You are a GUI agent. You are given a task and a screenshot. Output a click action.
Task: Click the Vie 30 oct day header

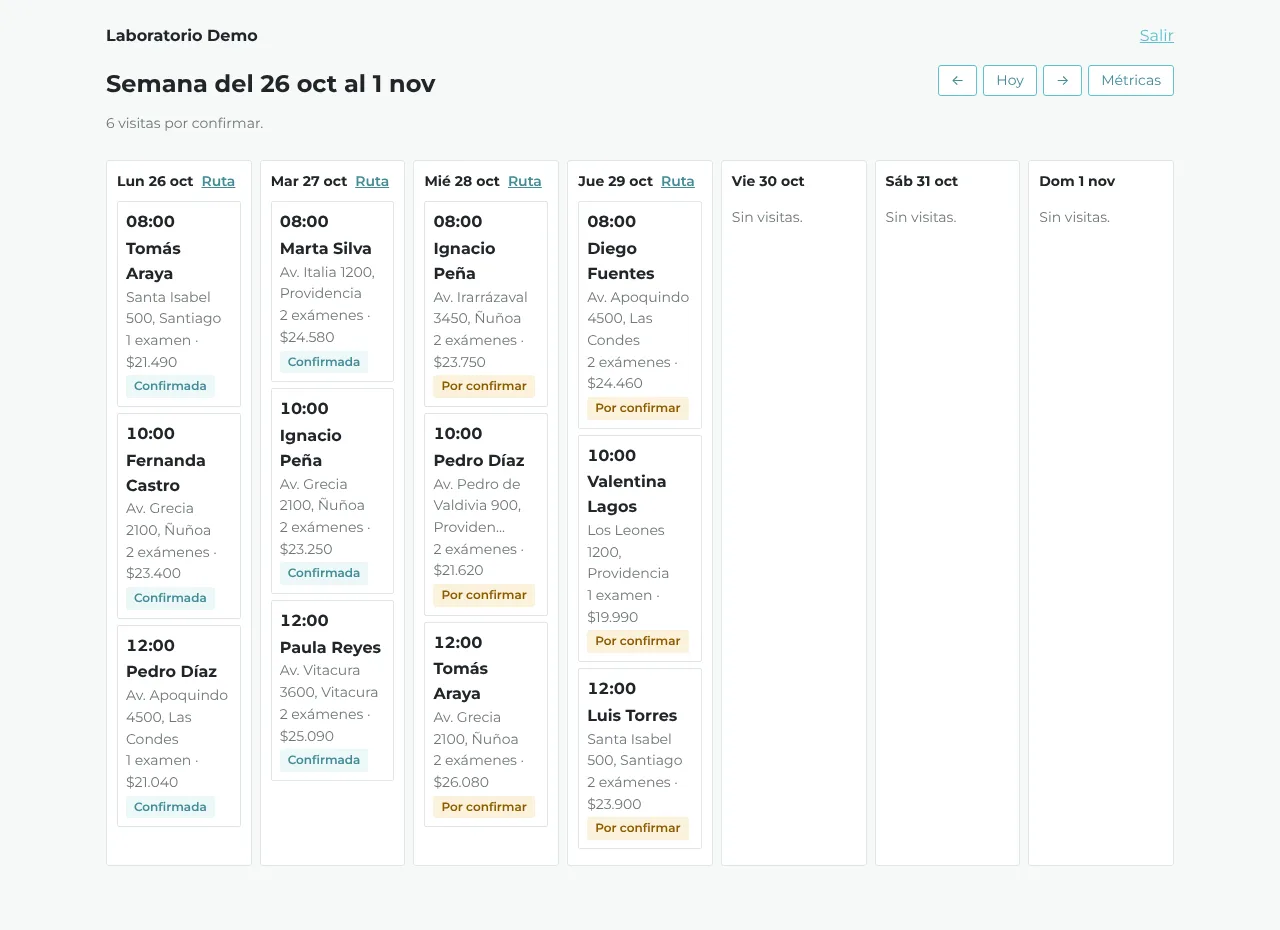tap(768, 181)
